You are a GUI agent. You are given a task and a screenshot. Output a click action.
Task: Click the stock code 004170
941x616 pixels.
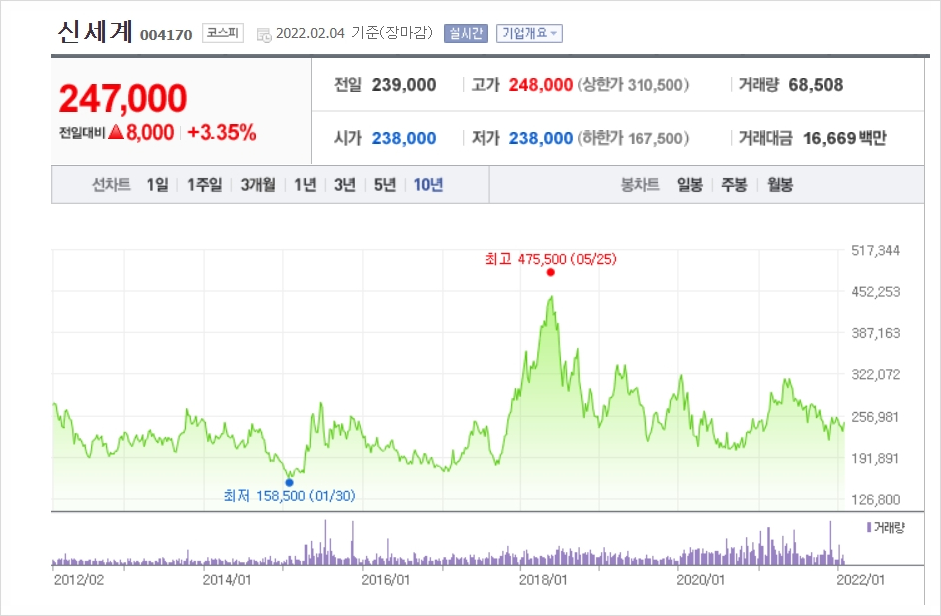tap(166, 35)
